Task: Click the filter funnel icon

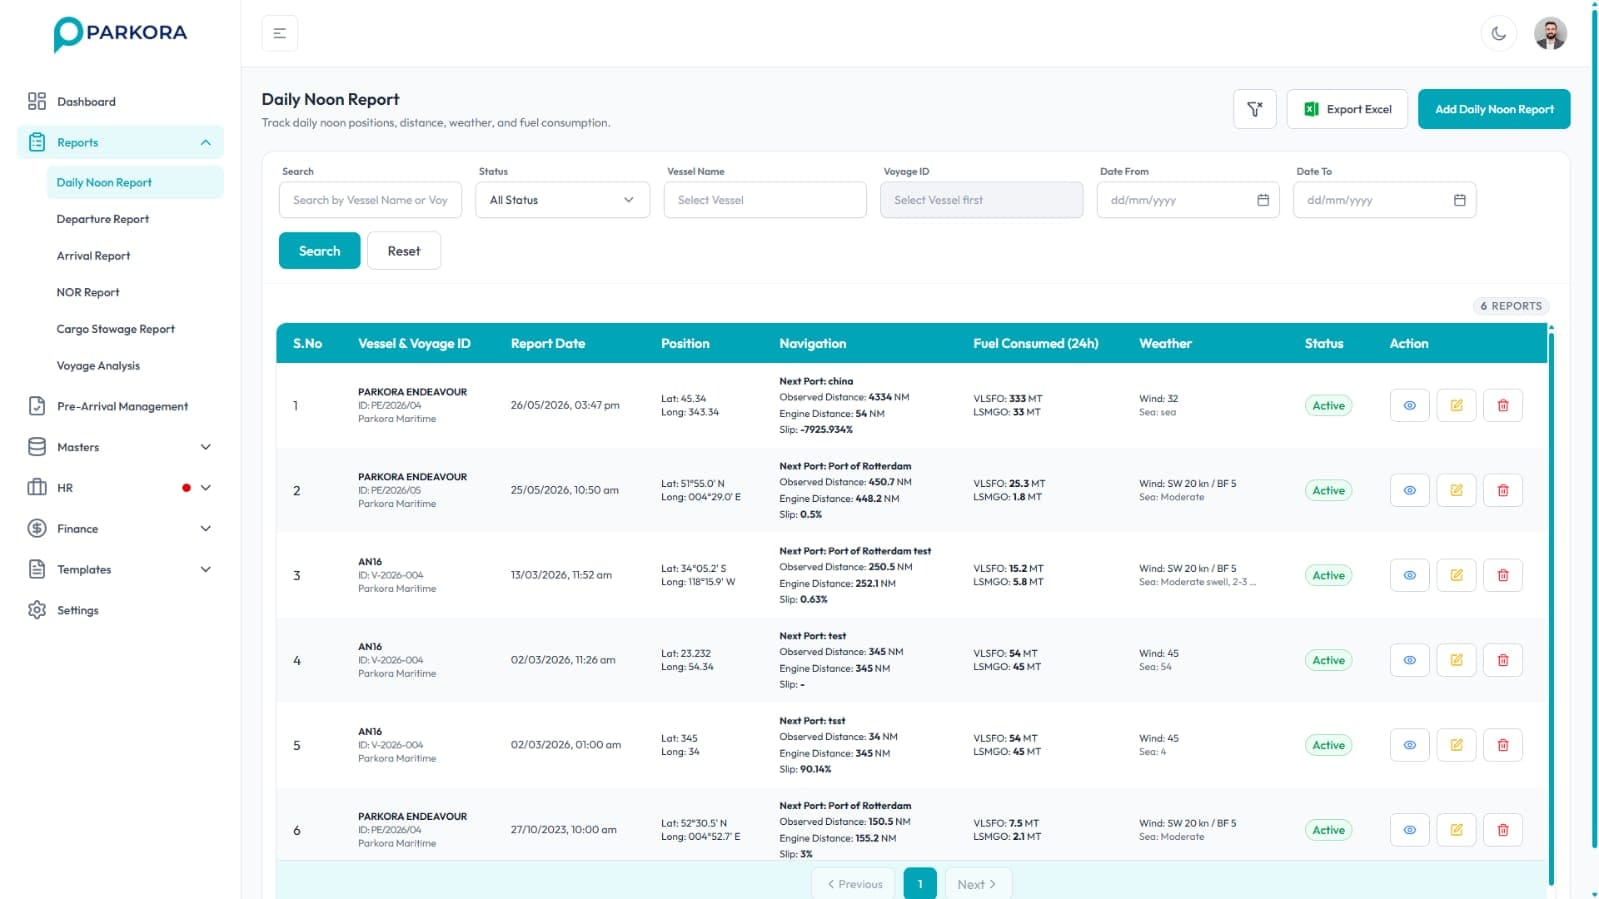Action: (x=1254, y=109)
